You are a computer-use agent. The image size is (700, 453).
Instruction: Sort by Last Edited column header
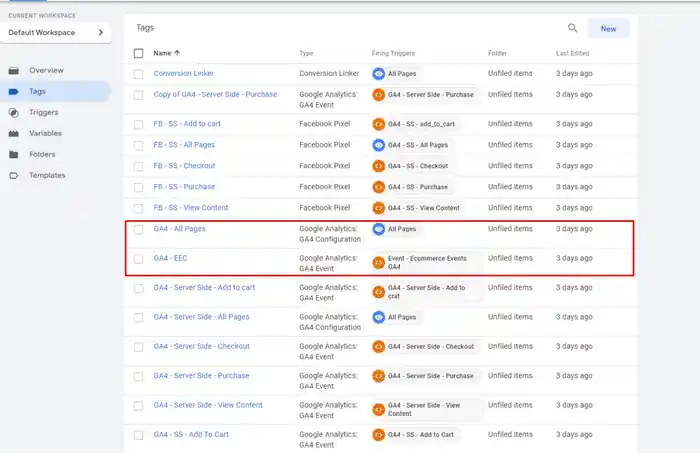(572, 53)
